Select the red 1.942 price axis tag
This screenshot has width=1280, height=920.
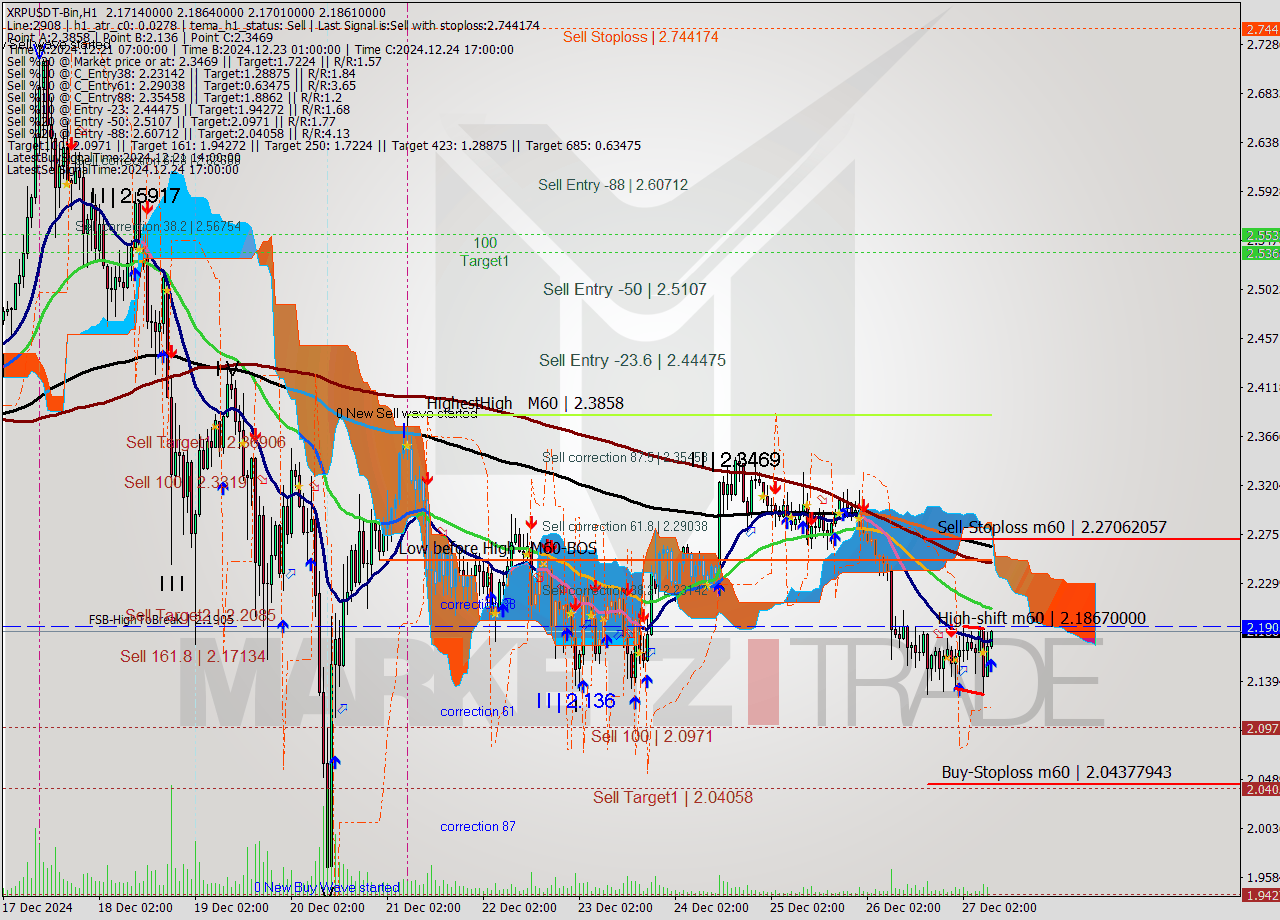point(1260,895)
